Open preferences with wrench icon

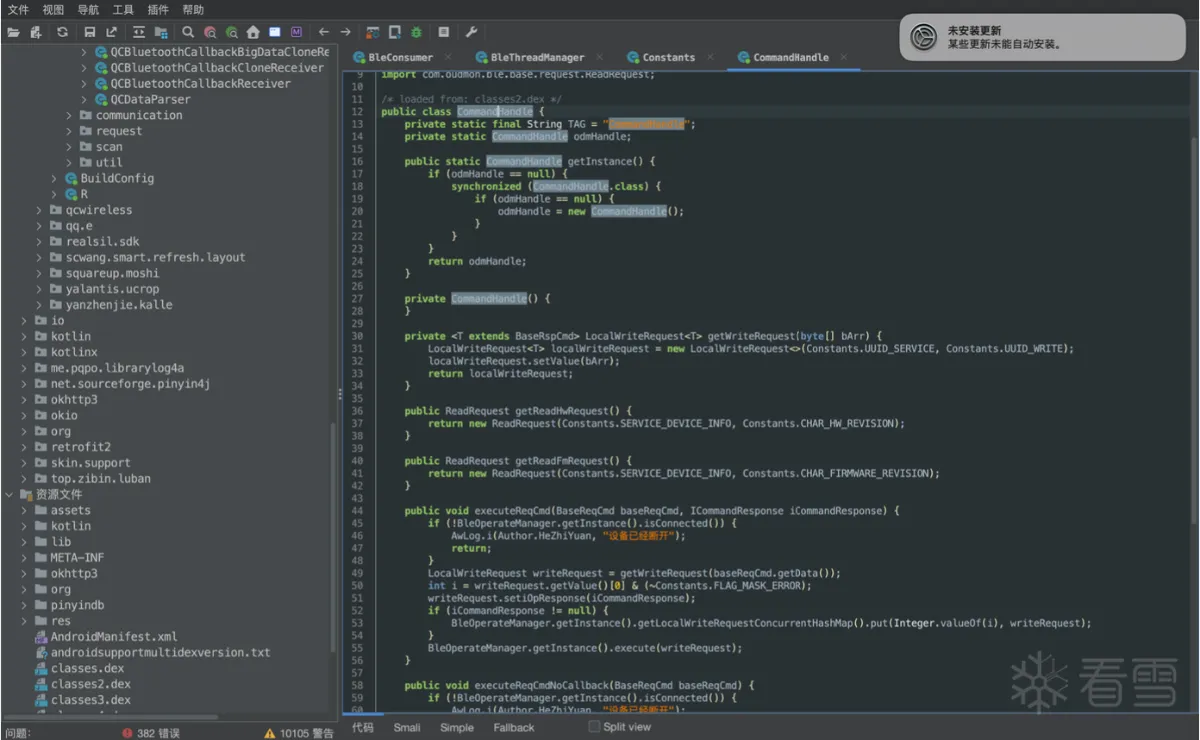[x=472, y=32]
